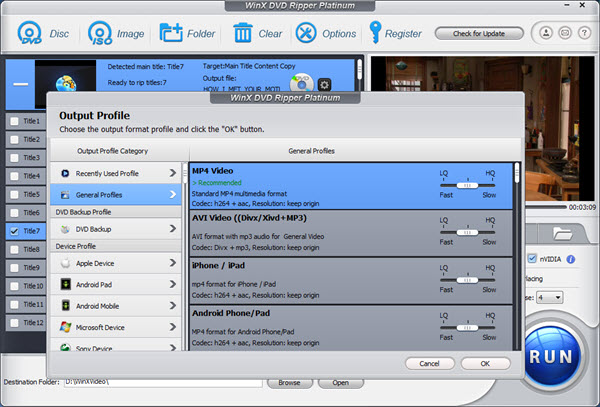The image size is (600, 407).
Task: Expand DVD Backup chevron
Action: 173,229
